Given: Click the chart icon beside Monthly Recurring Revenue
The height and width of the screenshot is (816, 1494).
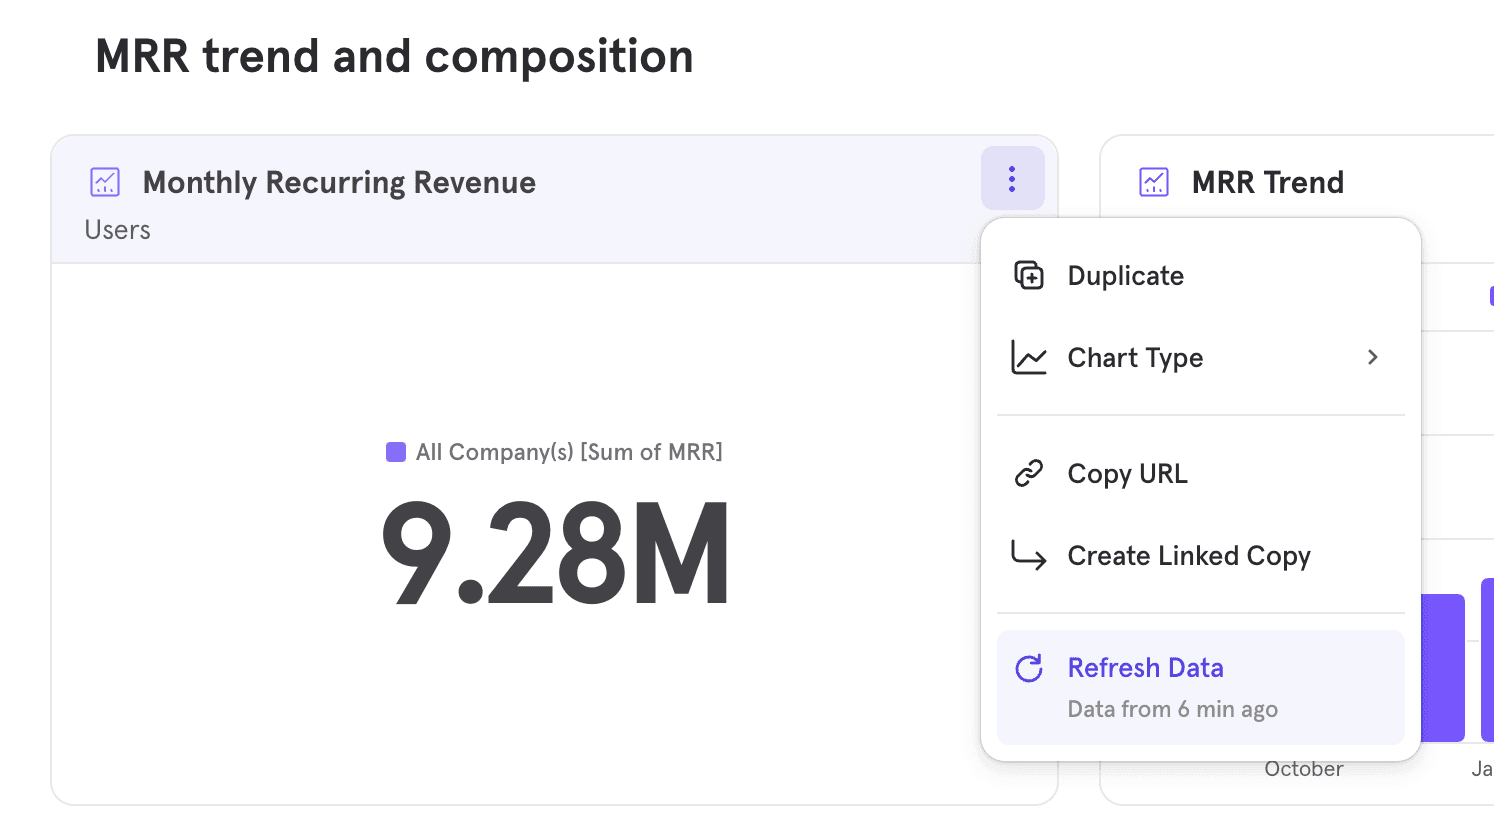Looking at the screenshot, I should (x=104, y=182).
